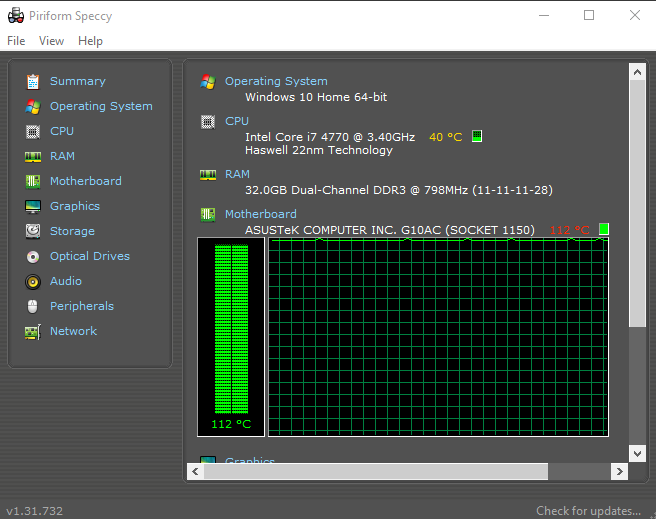Click the Motherboard icon in summary panel
The height and width of the screenshot is (519, 656).
coord(208,215)
